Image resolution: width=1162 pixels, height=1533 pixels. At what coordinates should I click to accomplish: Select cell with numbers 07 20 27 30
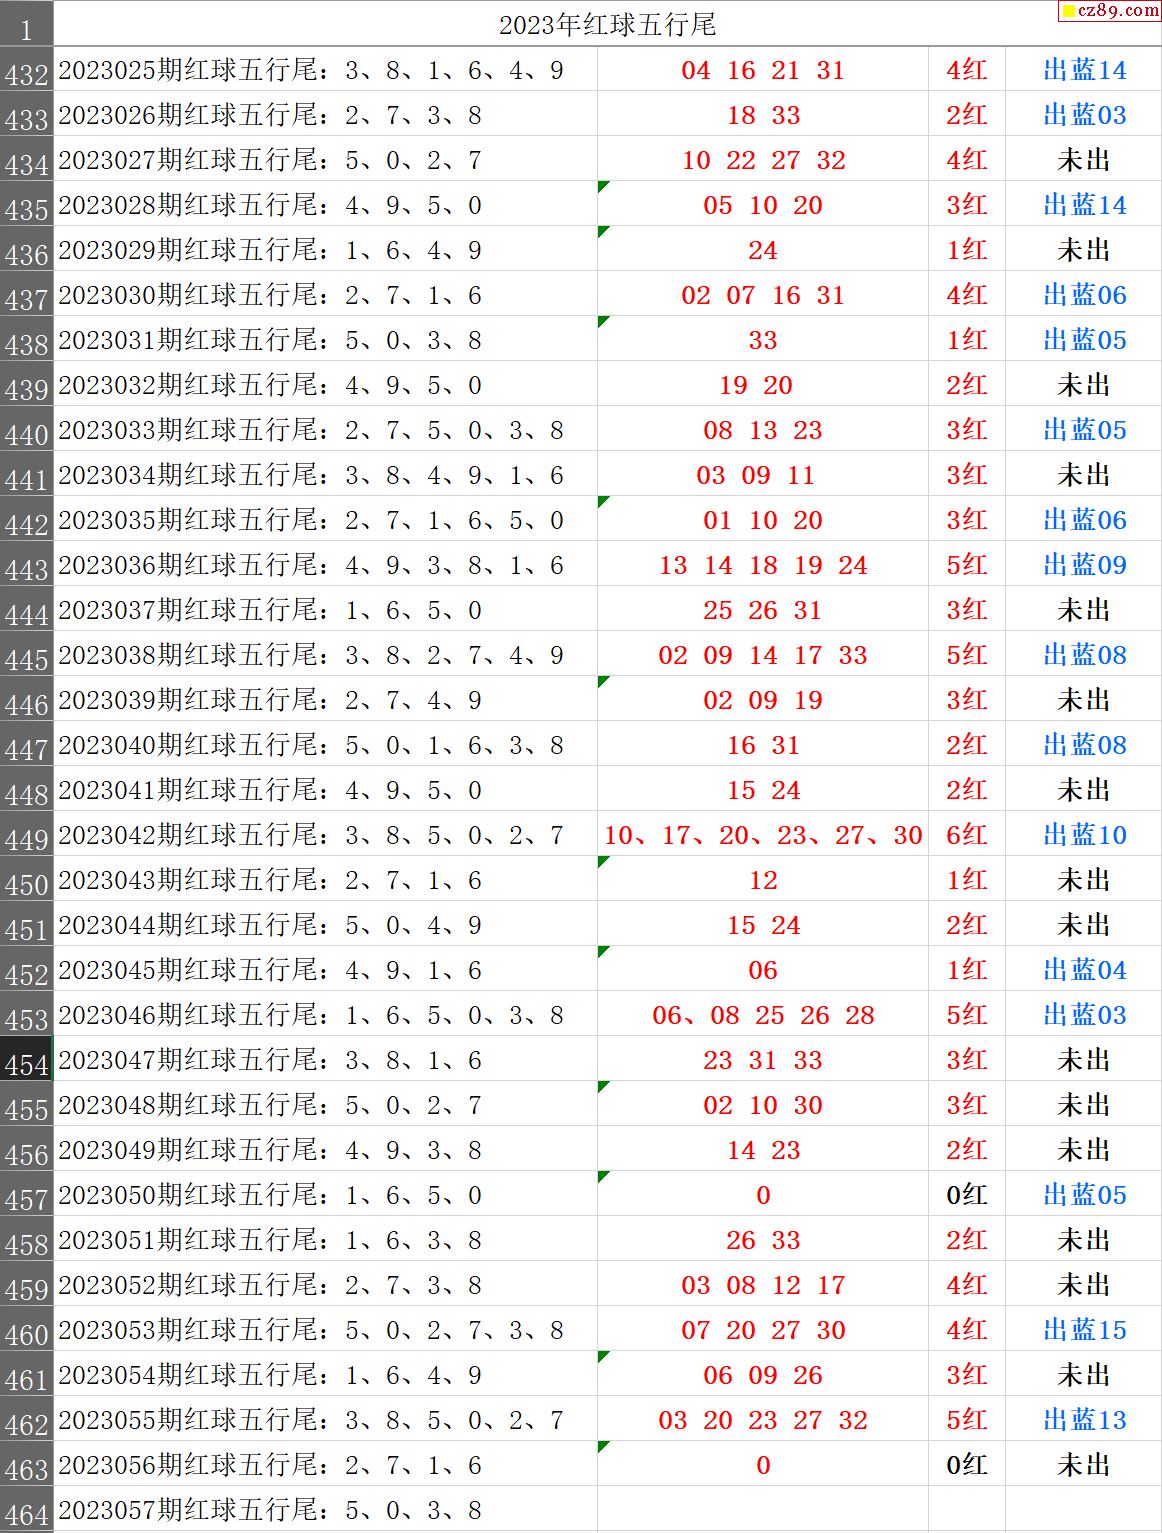pyautogui.click(x=763, y=1330)
